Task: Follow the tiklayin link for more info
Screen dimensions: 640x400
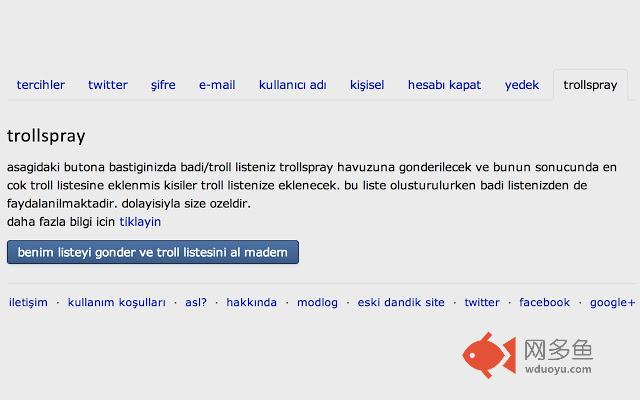Action: coord(140,222)
